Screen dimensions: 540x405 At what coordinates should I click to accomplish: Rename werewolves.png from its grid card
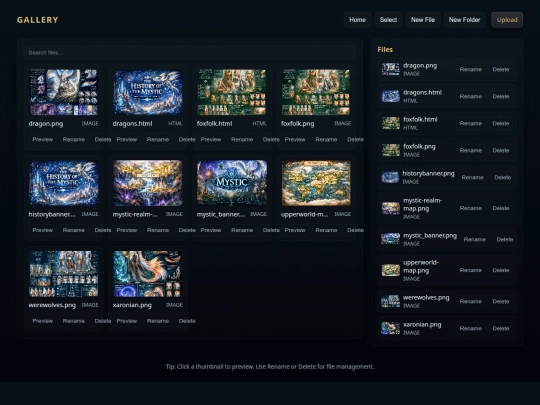(74, 321)
